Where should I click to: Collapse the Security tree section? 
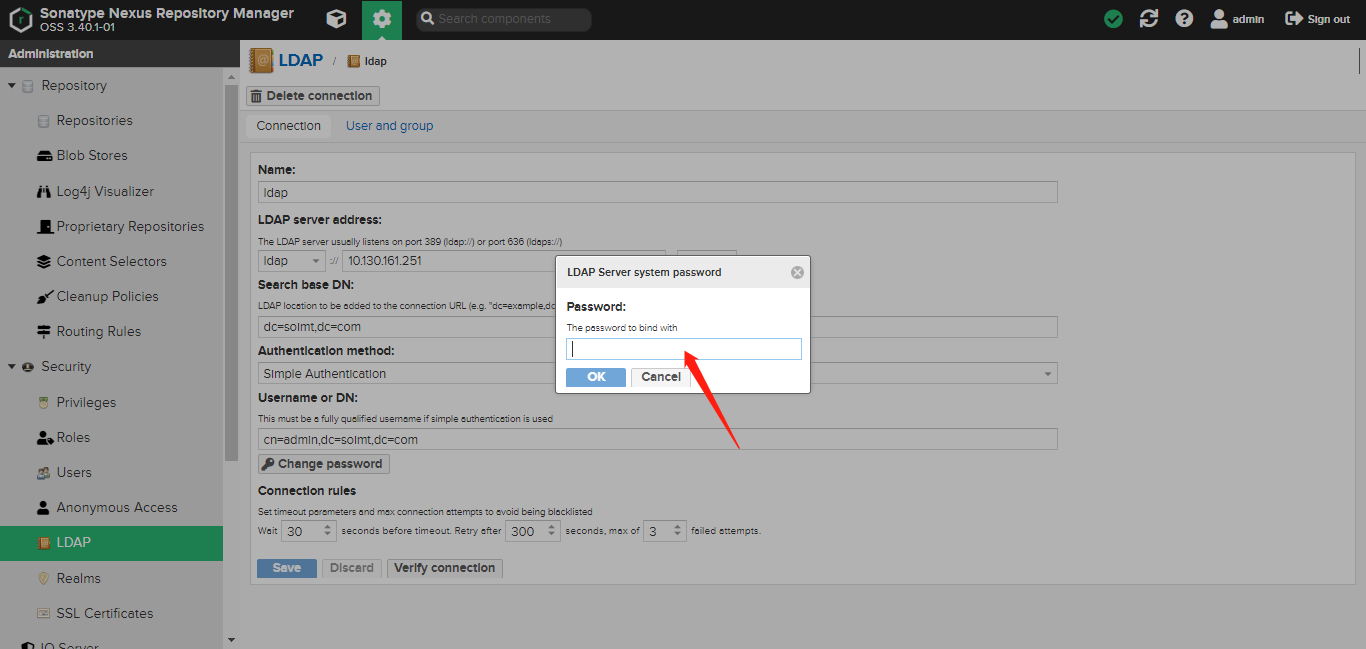(x=12, y=367)
